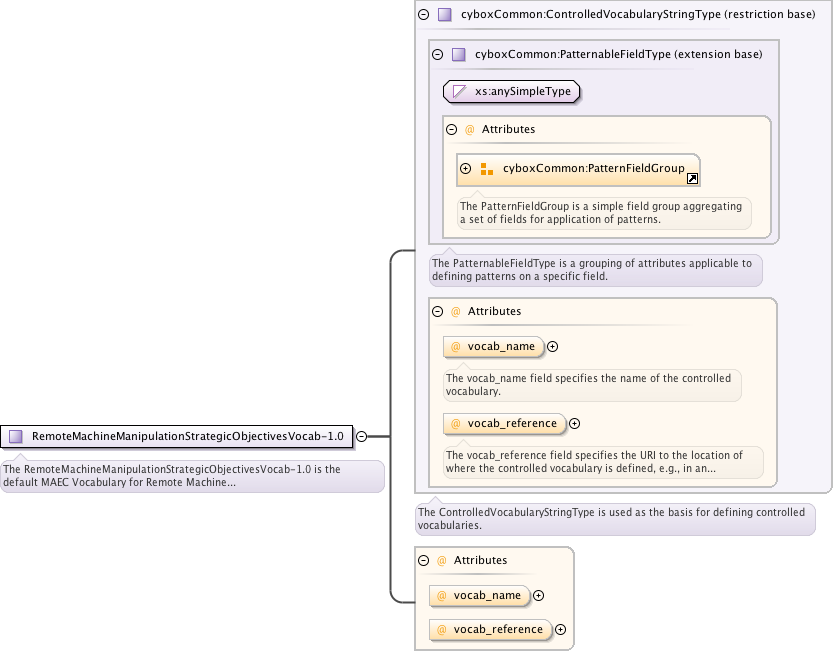Click the type icon next to cyboxCommon:PatternableFieldType
The width and height of the screenshot is (834, 652).
coord(459,55)
